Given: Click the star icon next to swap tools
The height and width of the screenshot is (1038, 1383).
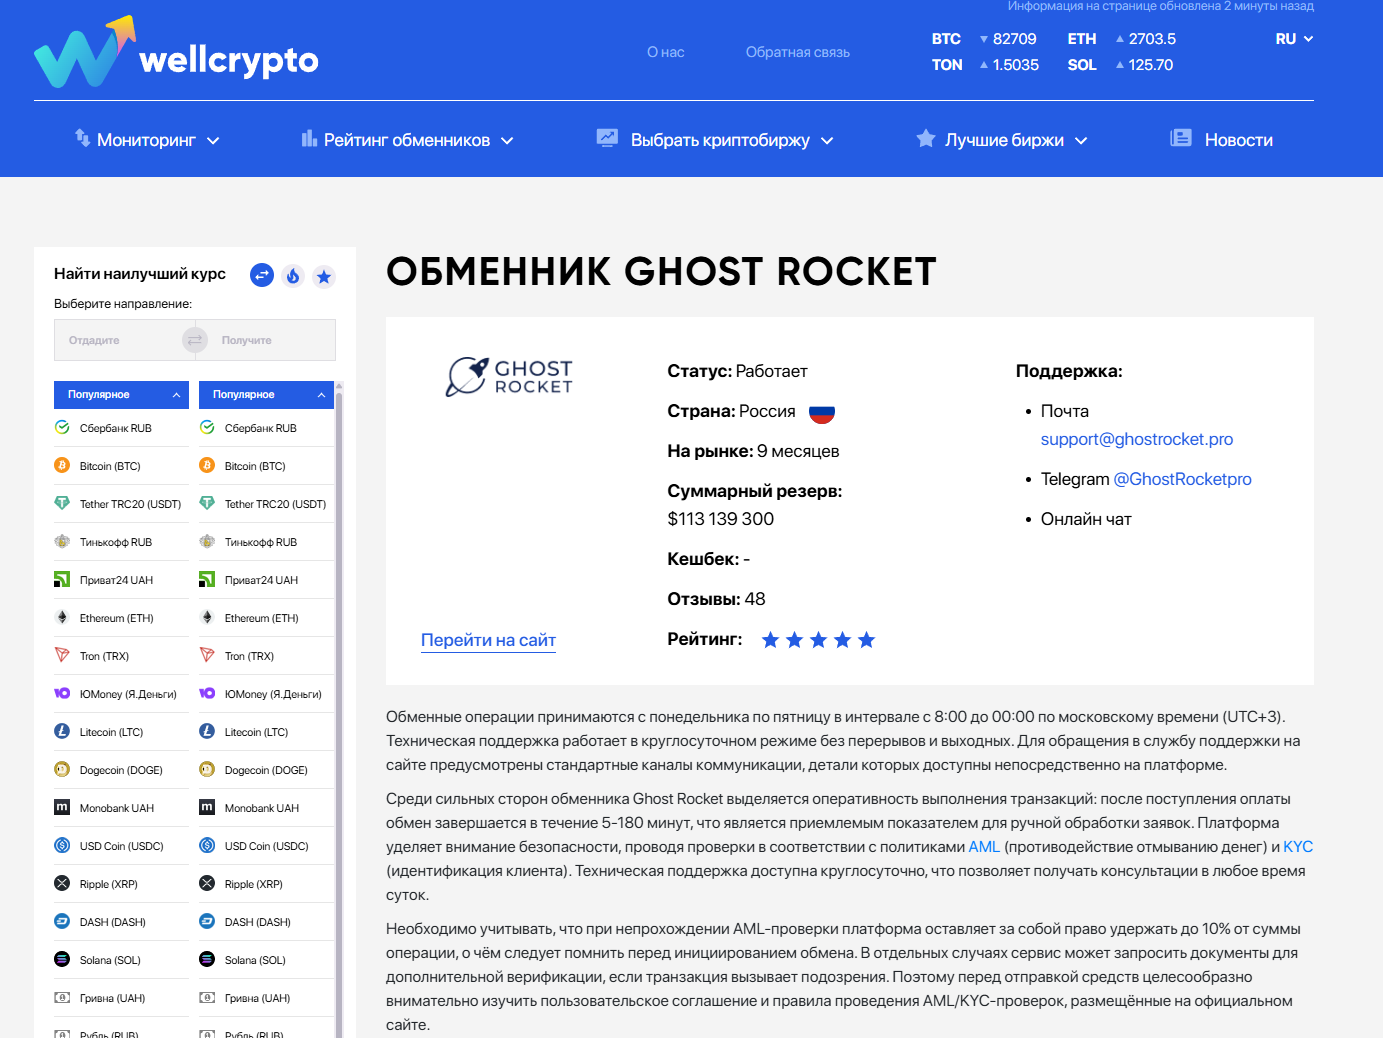Looking at the screenshot, I should click(323, 275).
